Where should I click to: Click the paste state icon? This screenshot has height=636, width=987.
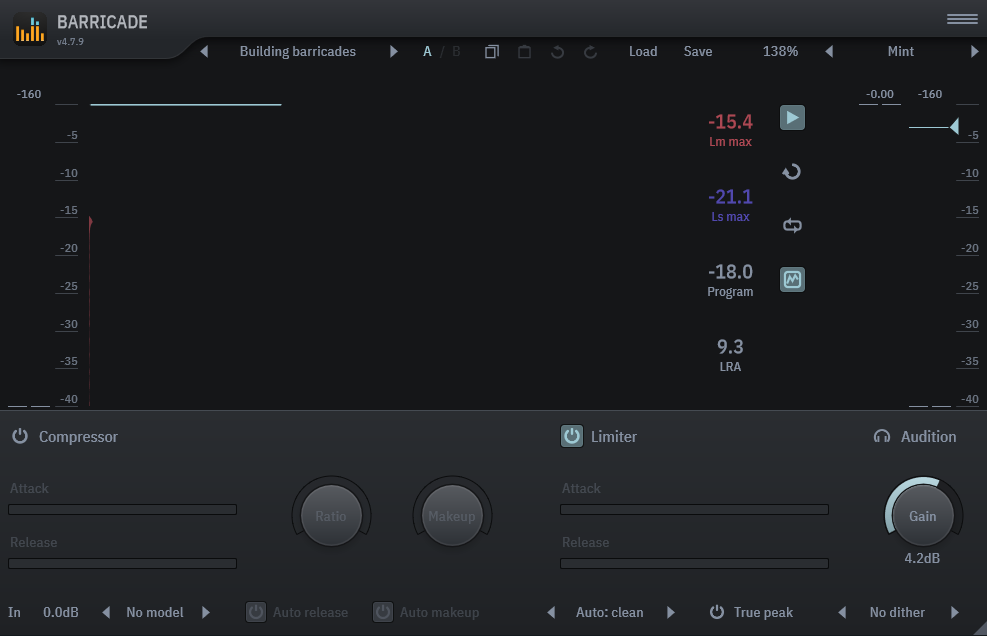click(x=524, y=52)
